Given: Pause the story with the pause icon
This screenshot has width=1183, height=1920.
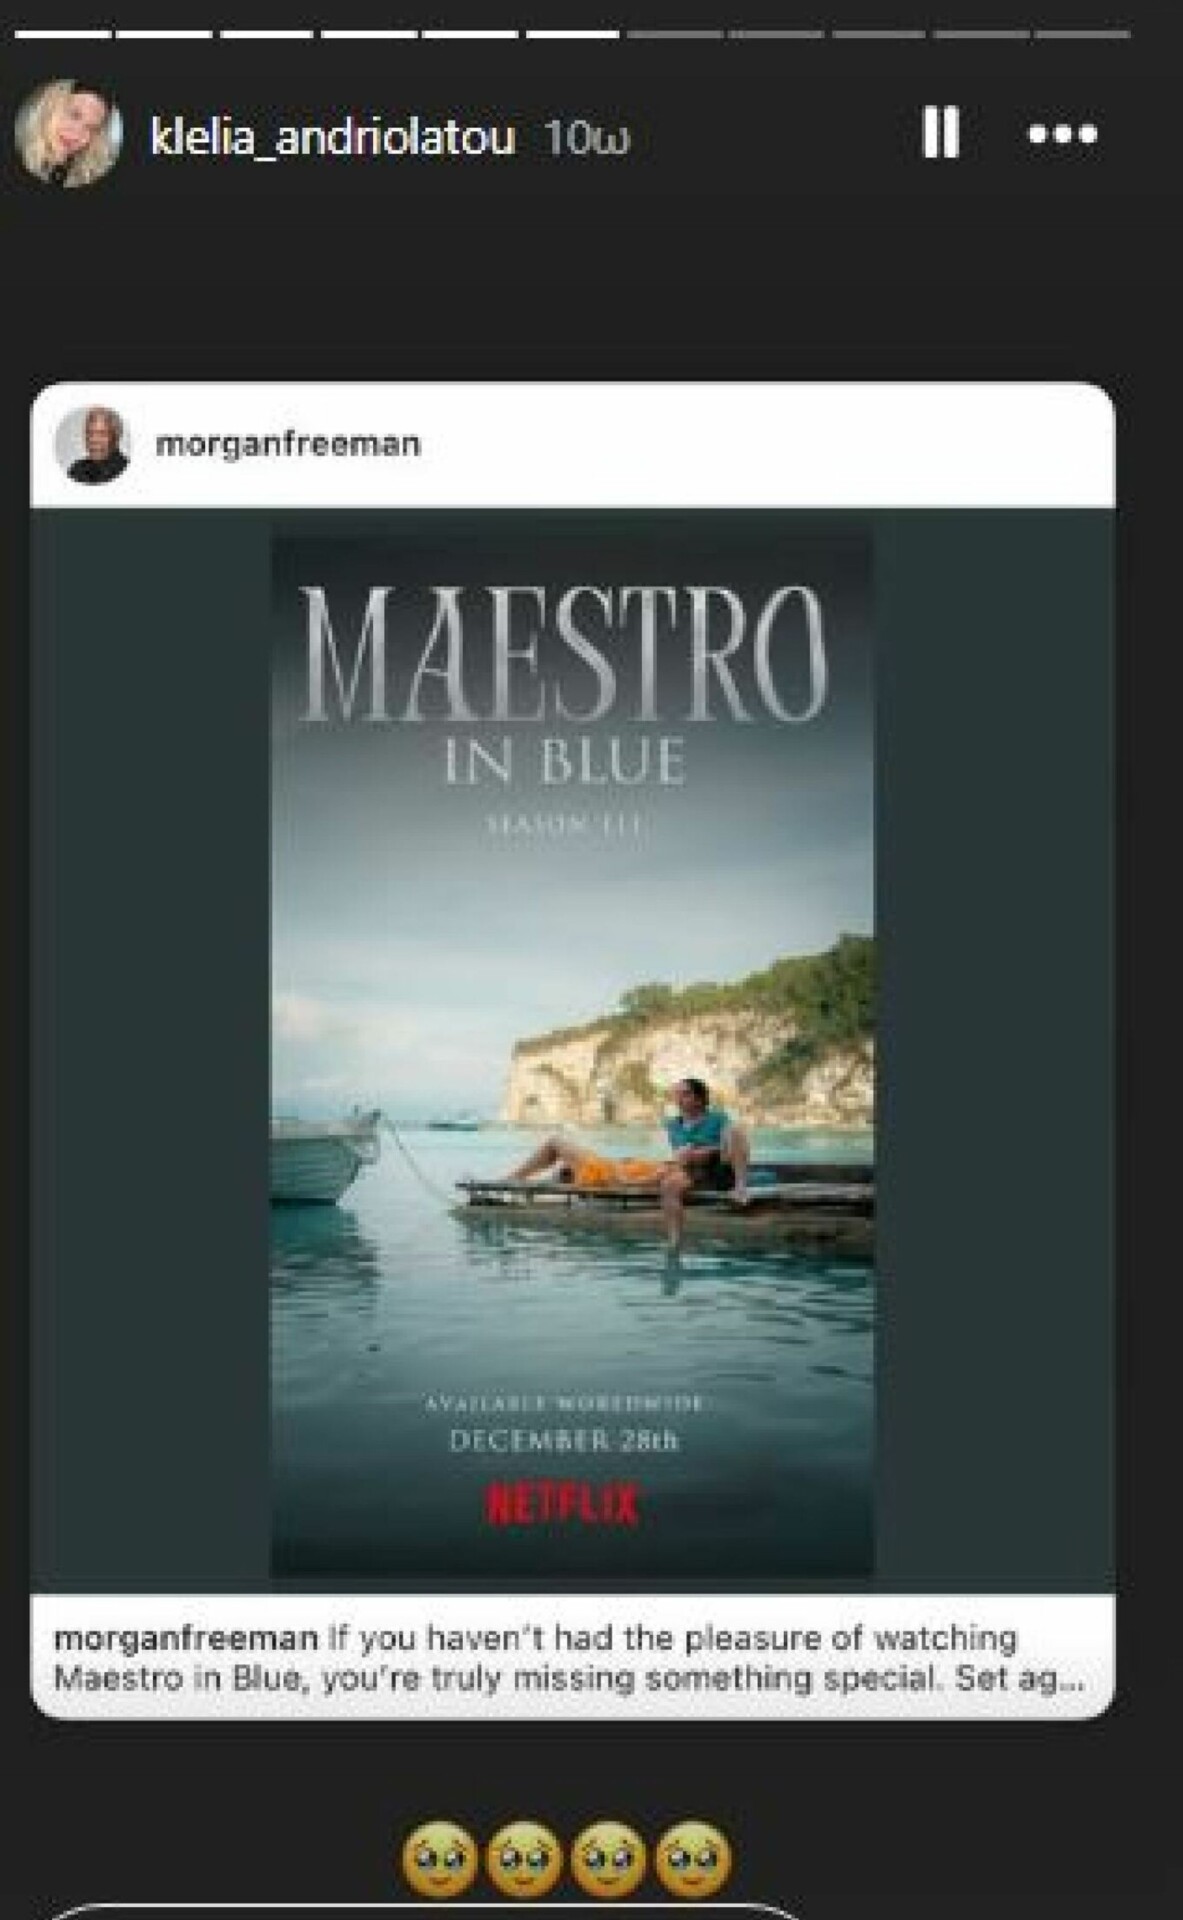Looking at the screenshot, I should tap(939, 132).
